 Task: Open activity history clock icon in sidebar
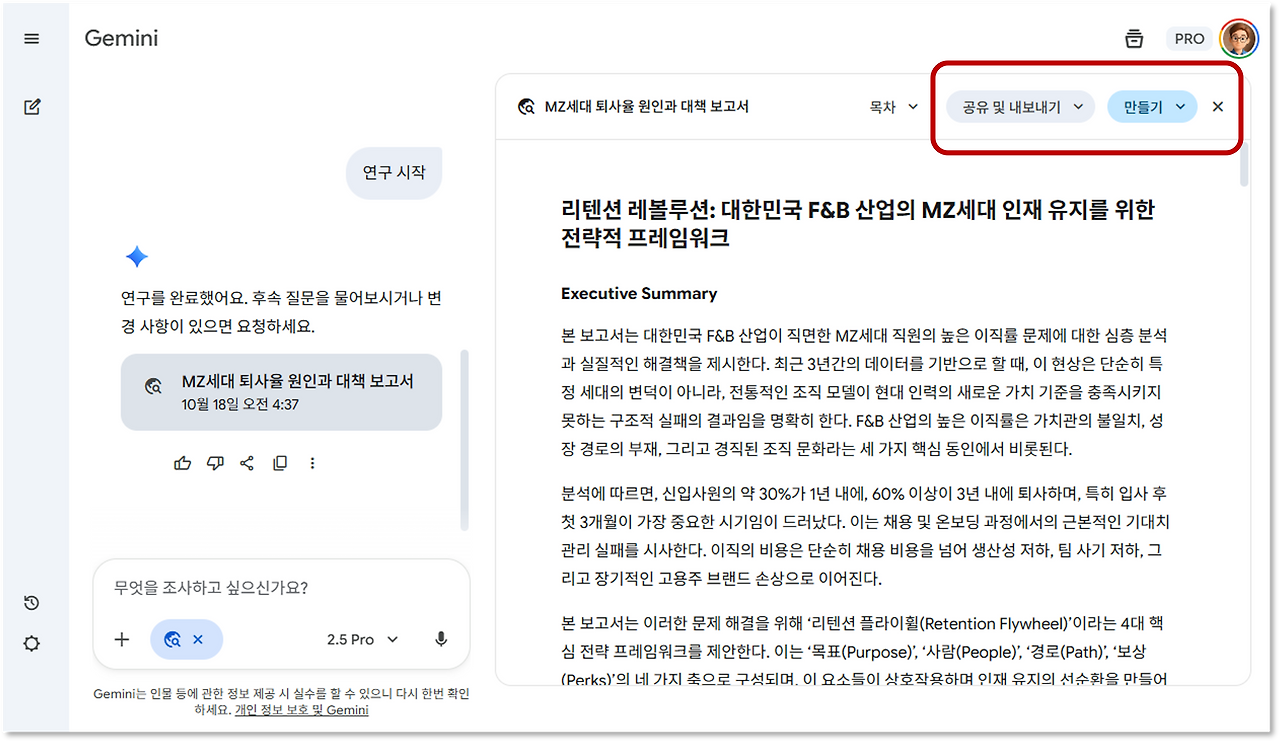pos(32,603)
